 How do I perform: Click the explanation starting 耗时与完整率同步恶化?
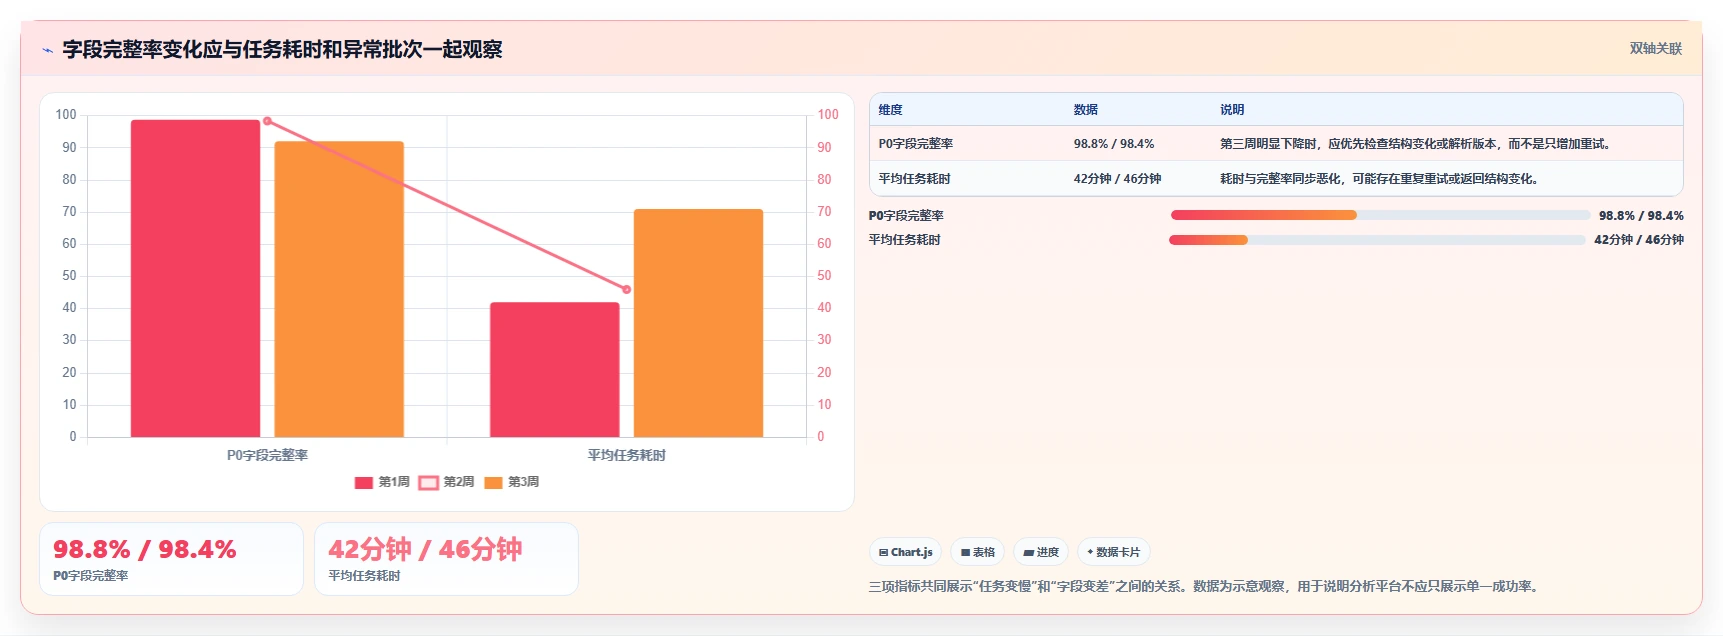1380,179
